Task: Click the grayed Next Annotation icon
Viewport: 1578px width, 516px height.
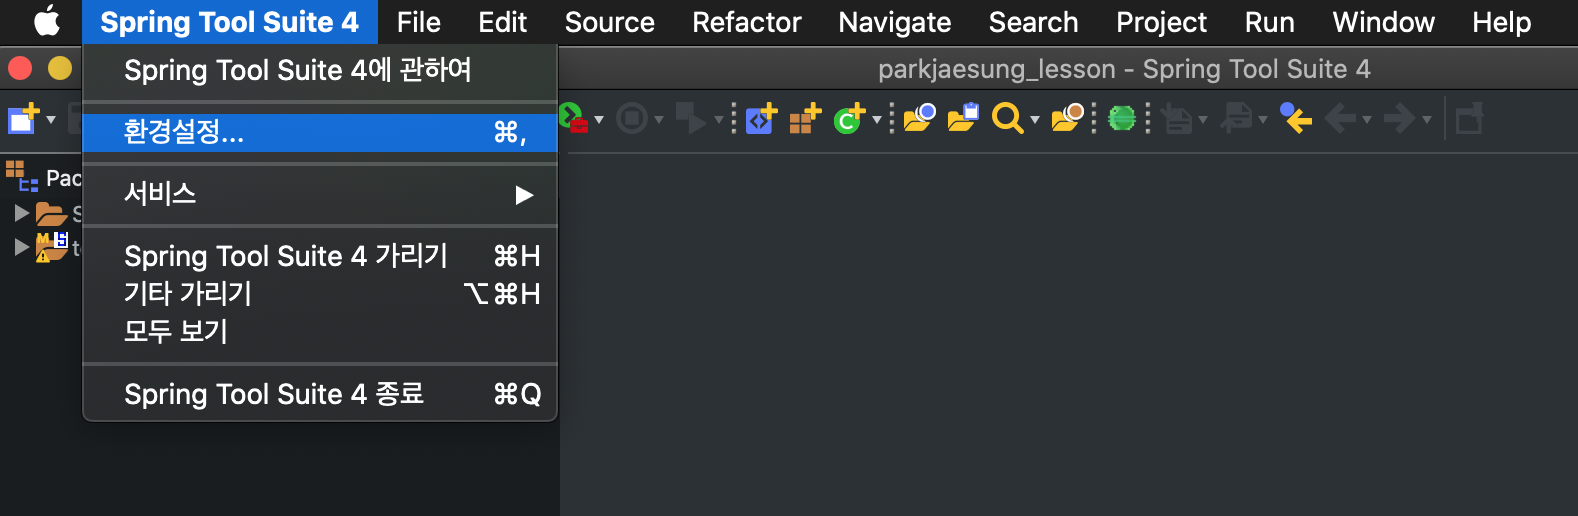Action: pos(1177,119)
